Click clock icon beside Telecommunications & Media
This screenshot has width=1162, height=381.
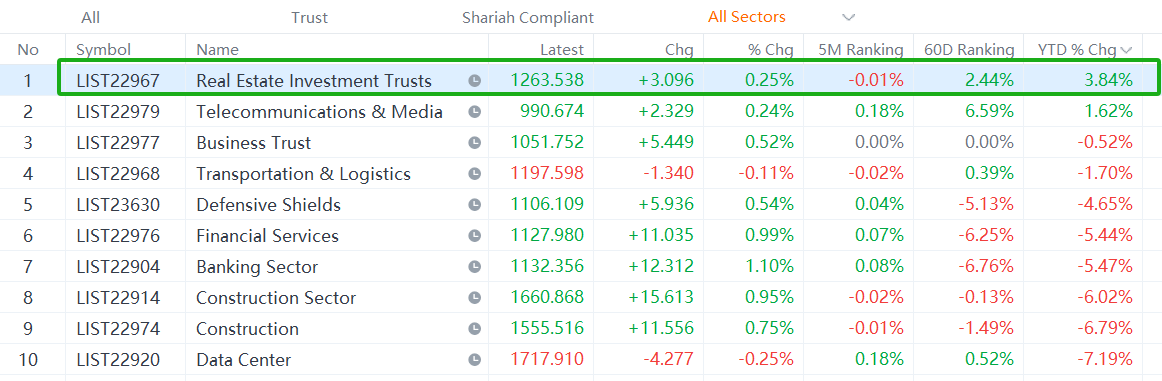[x=475, y=112]
